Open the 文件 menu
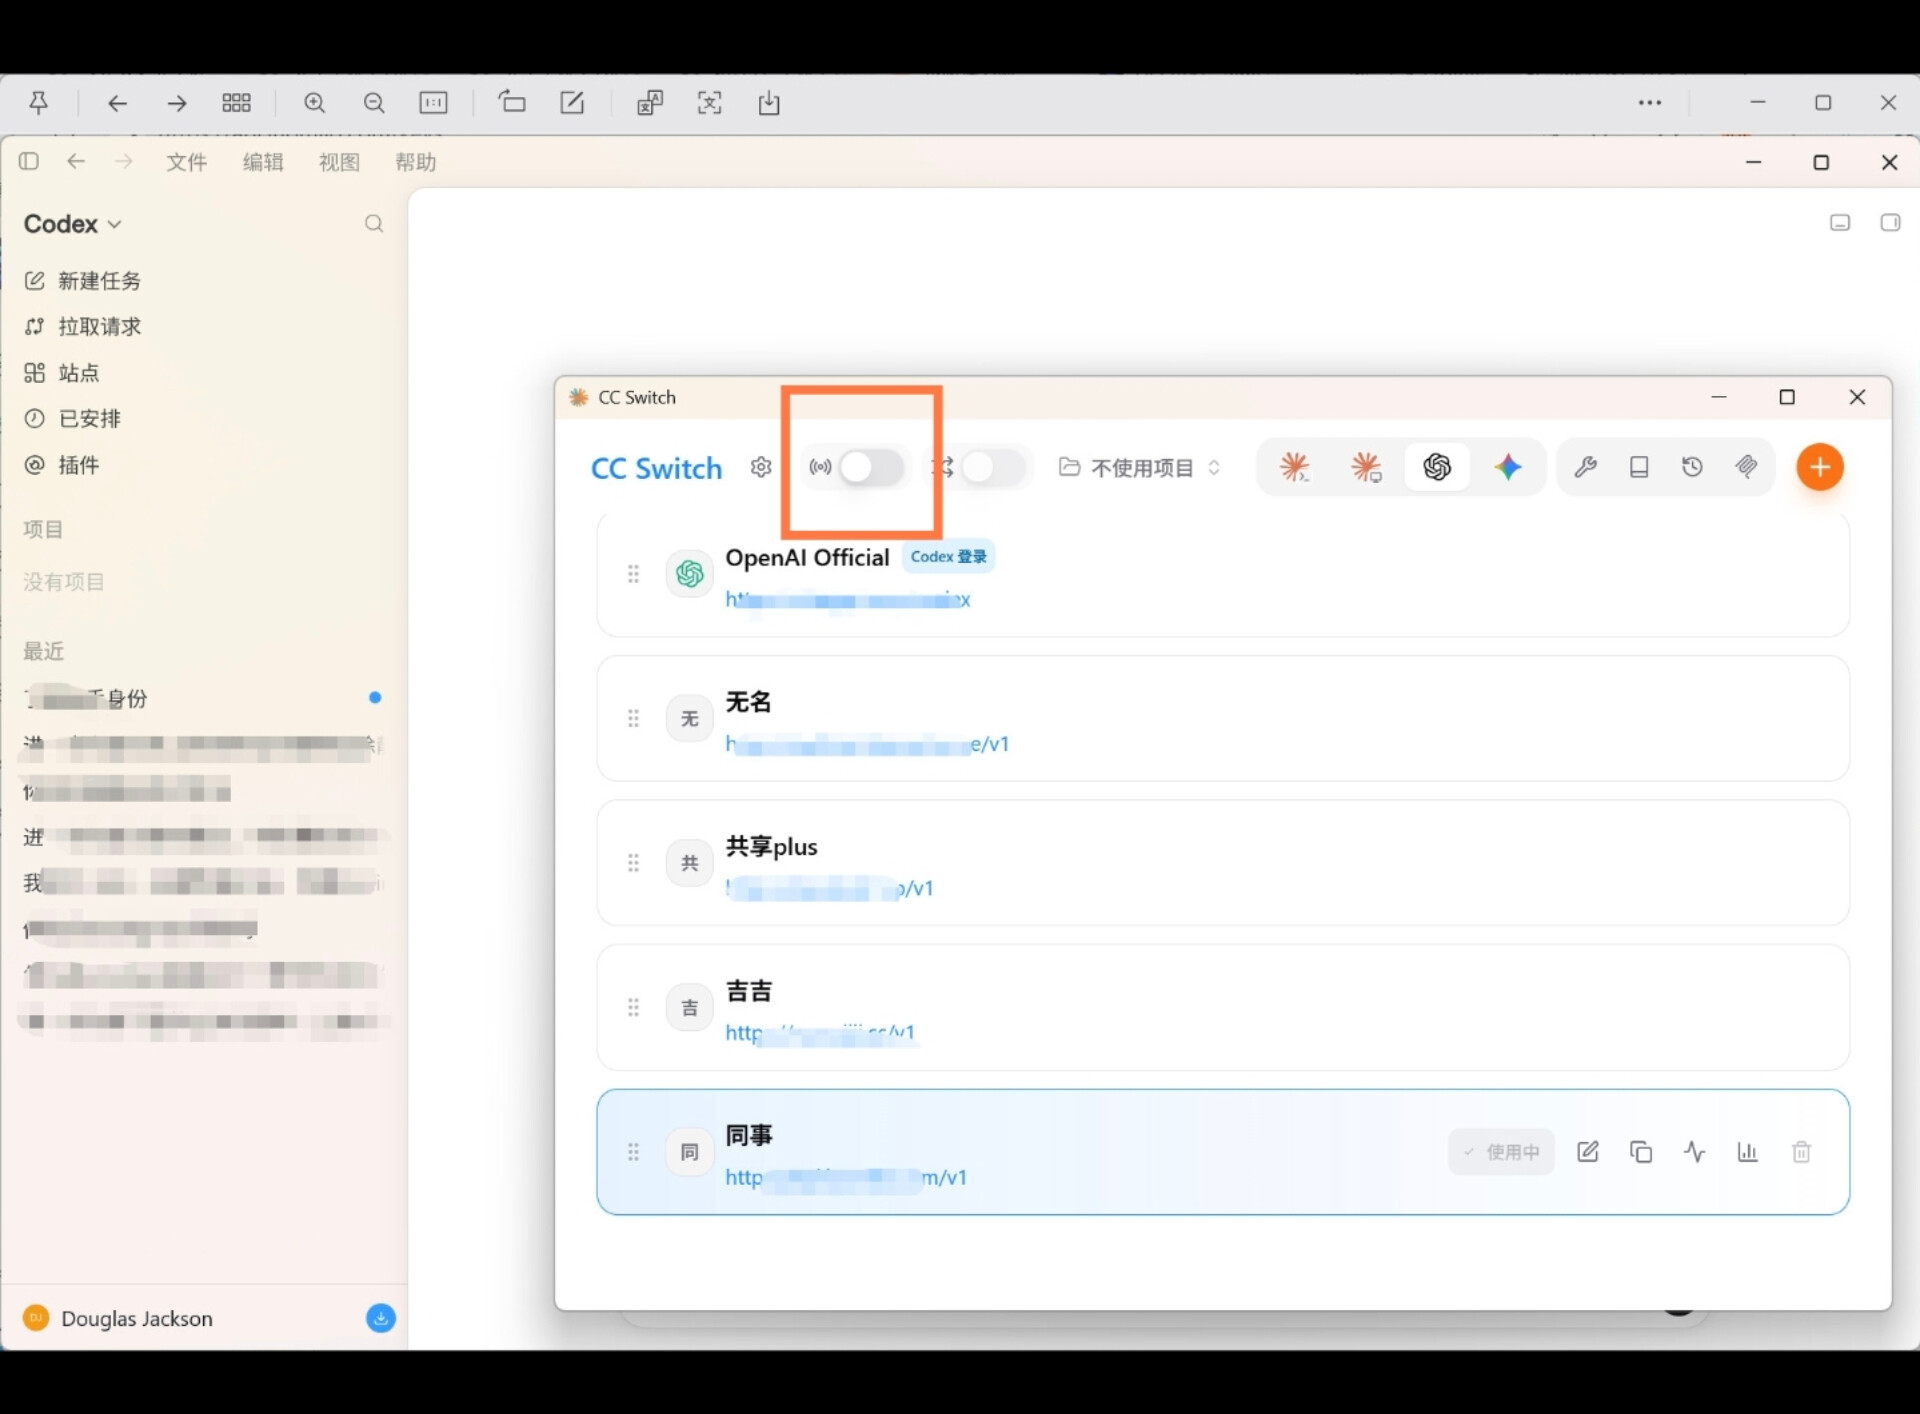This screenshot has width=1920, height=1414. click(x=186, y=162)
